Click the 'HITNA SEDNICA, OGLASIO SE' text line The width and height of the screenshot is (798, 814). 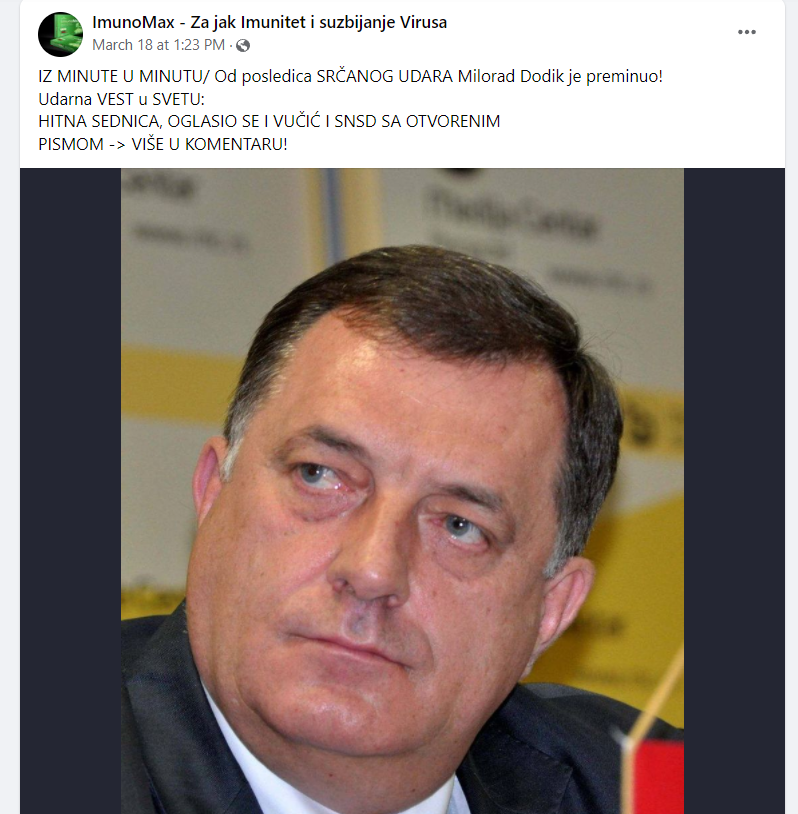[x=269, y=121]
